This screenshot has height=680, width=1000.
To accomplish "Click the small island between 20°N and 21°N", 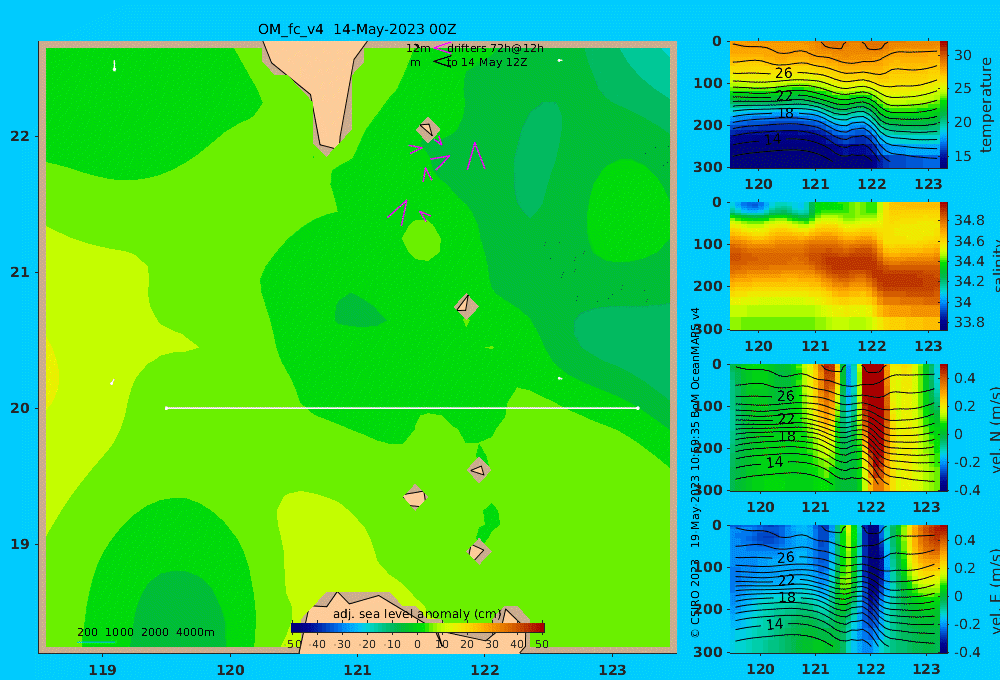I will click(466, 306).
